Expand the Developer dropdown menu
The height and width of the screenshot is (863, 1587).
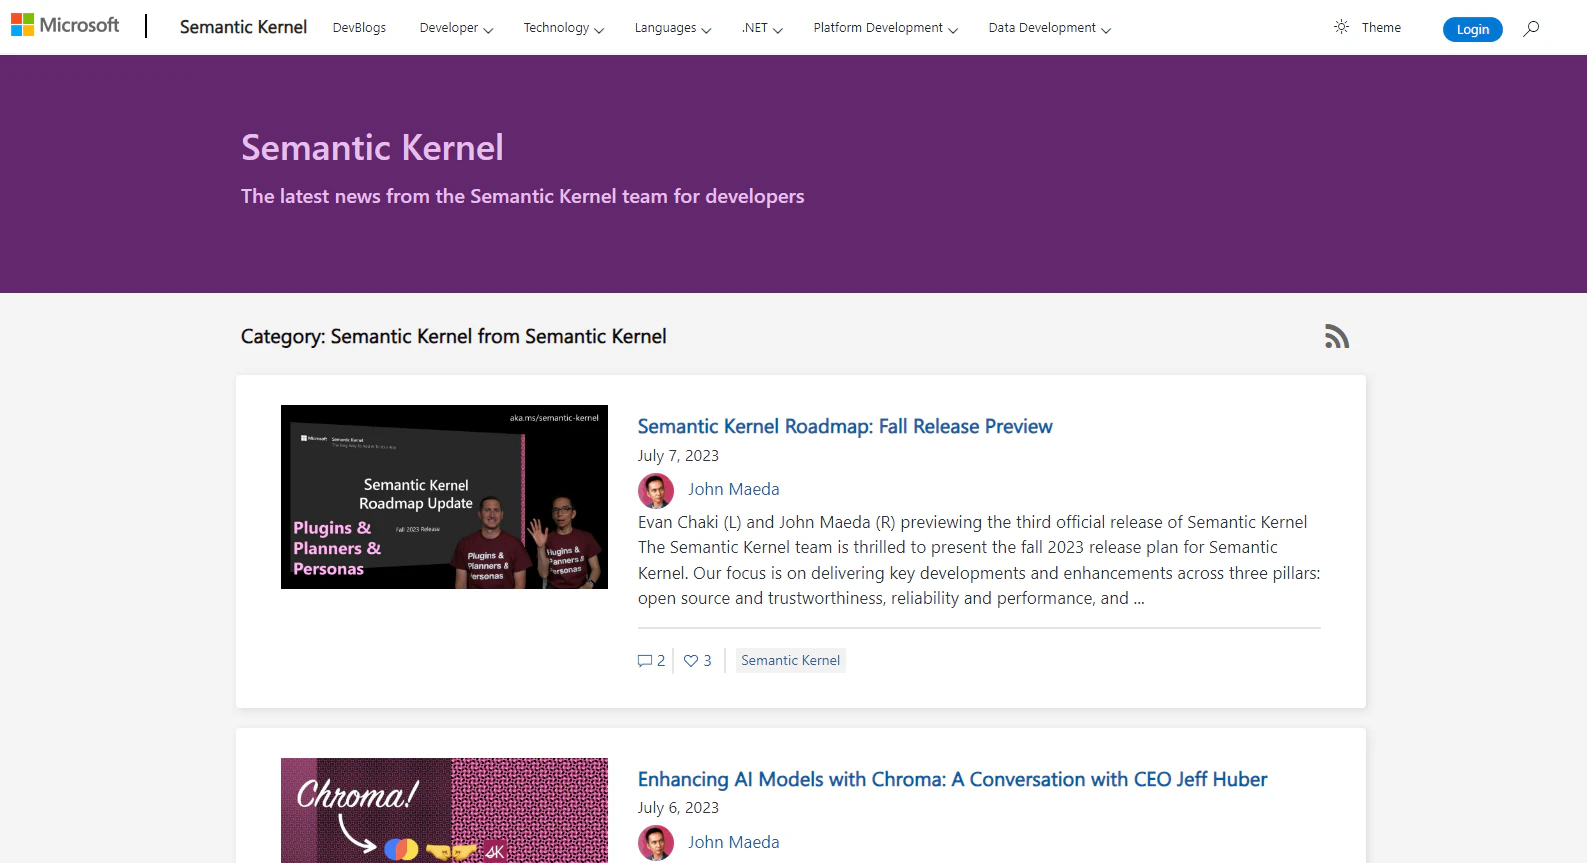tap(456, 28)
